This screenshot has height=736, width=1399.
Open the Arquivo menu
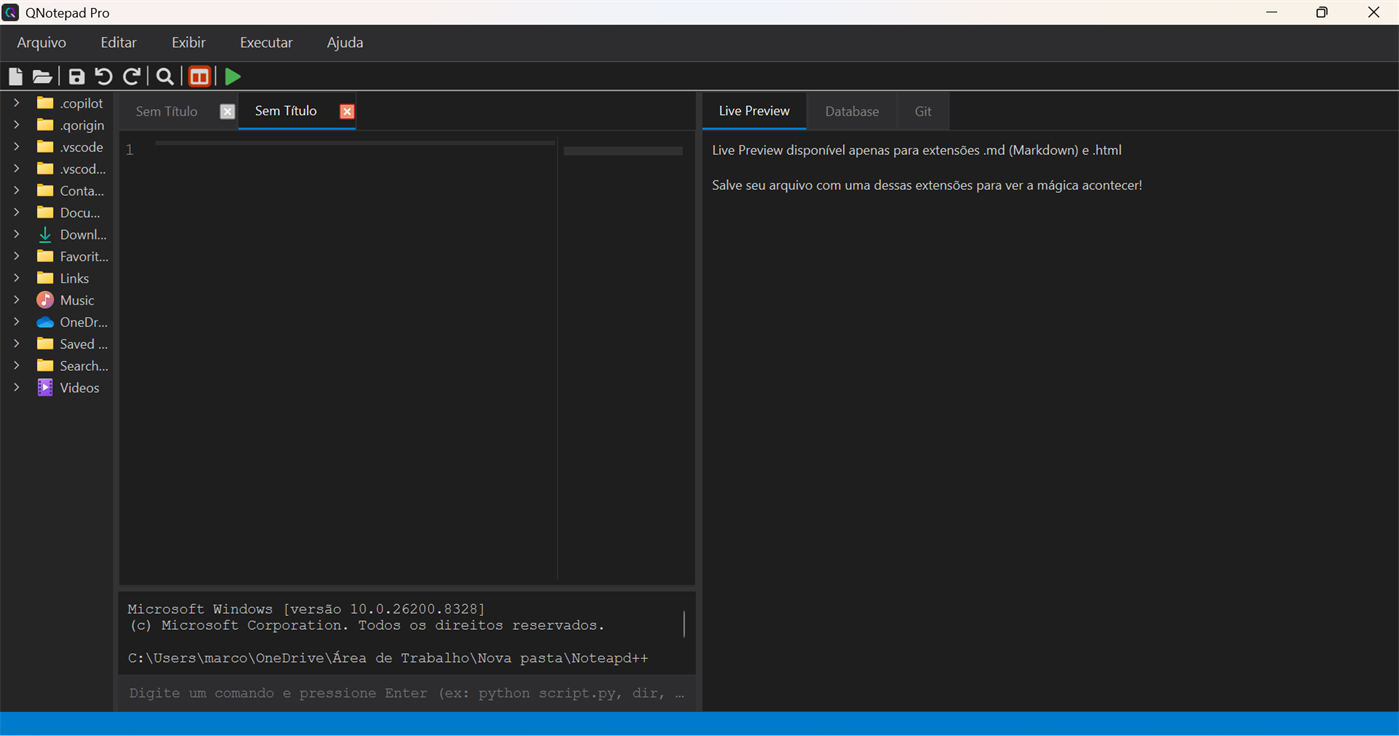tap(41, 43)
